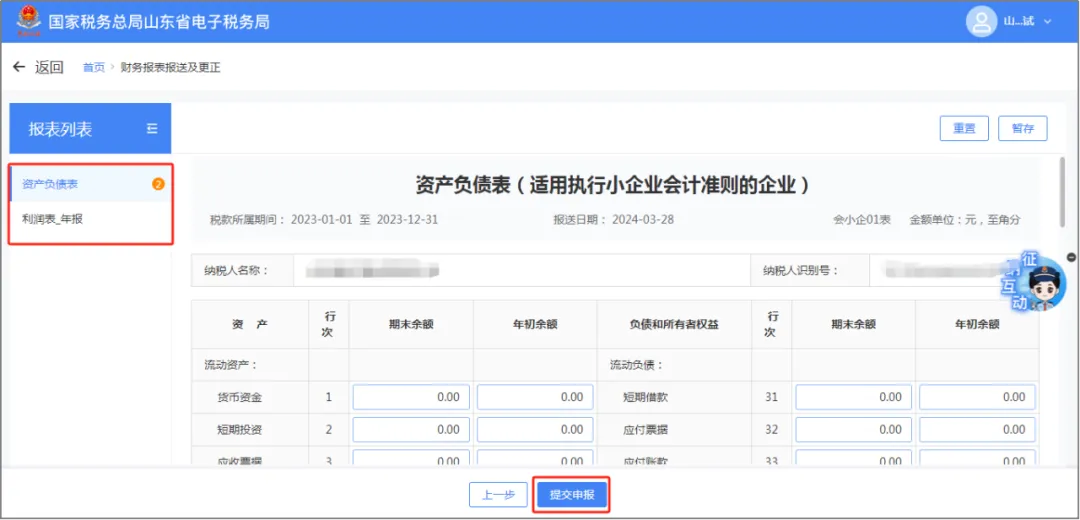Screen dimensions: 1080x520
Task: Click 应付票据 年初余额 input field
Action: pyautogui.click(x=977, y=430)
